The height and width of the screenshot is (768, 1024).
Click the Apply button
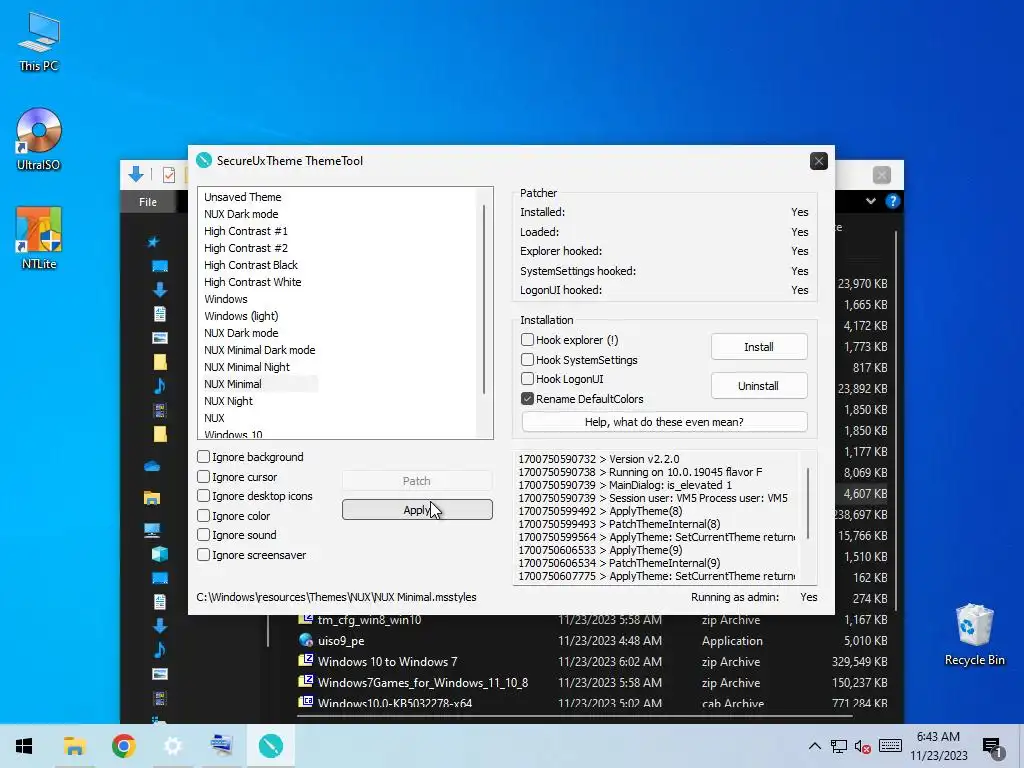[x=417, y=510]
